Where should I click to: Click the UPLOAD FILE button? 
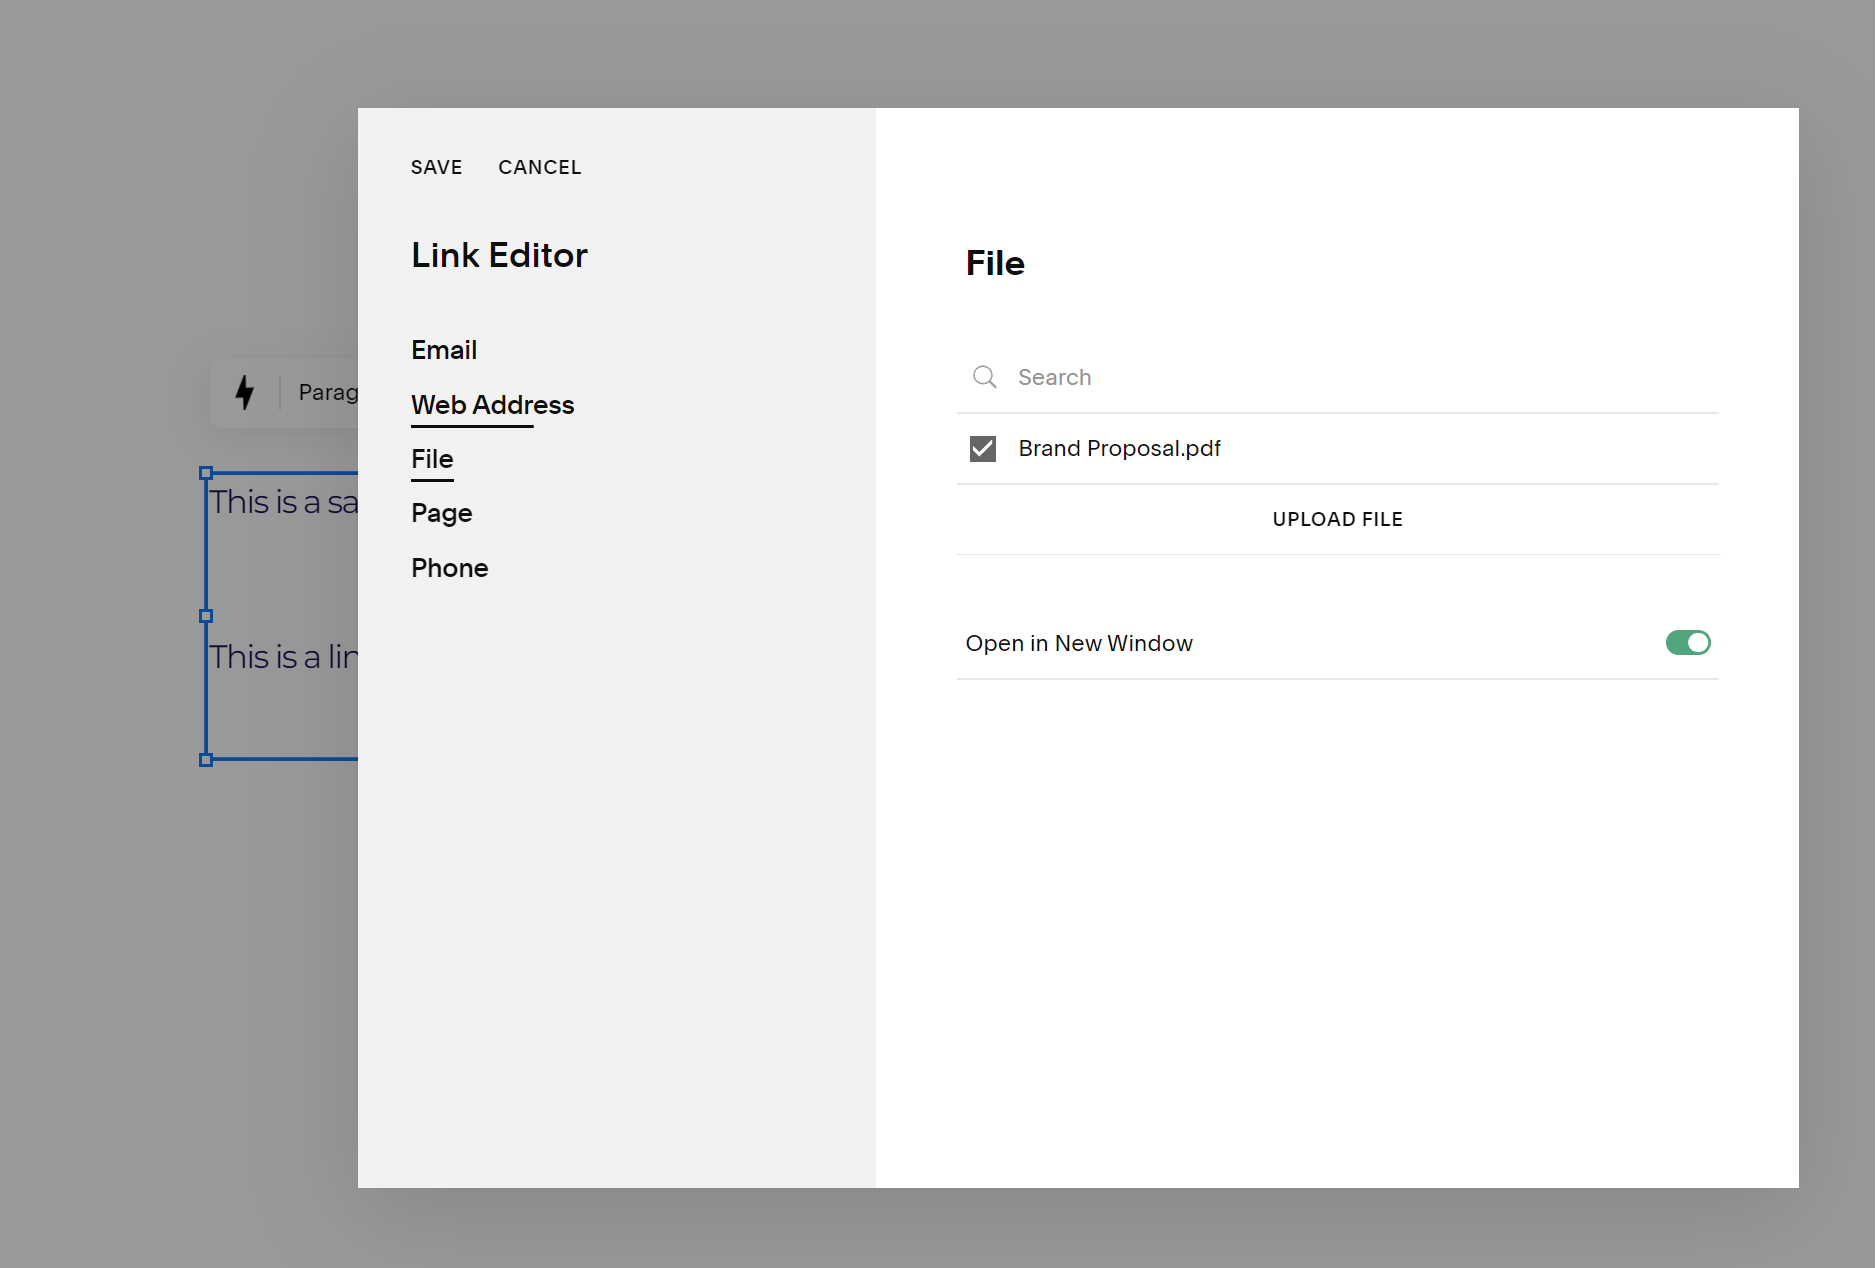coord(1337,519)
